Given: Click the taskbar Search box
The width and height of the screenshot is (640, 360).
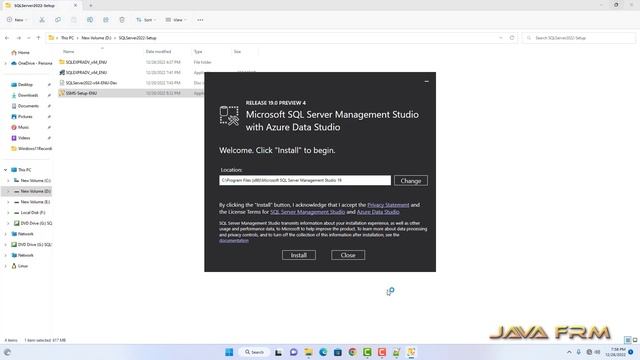Looking at the screenshot, I should [255, 352].
